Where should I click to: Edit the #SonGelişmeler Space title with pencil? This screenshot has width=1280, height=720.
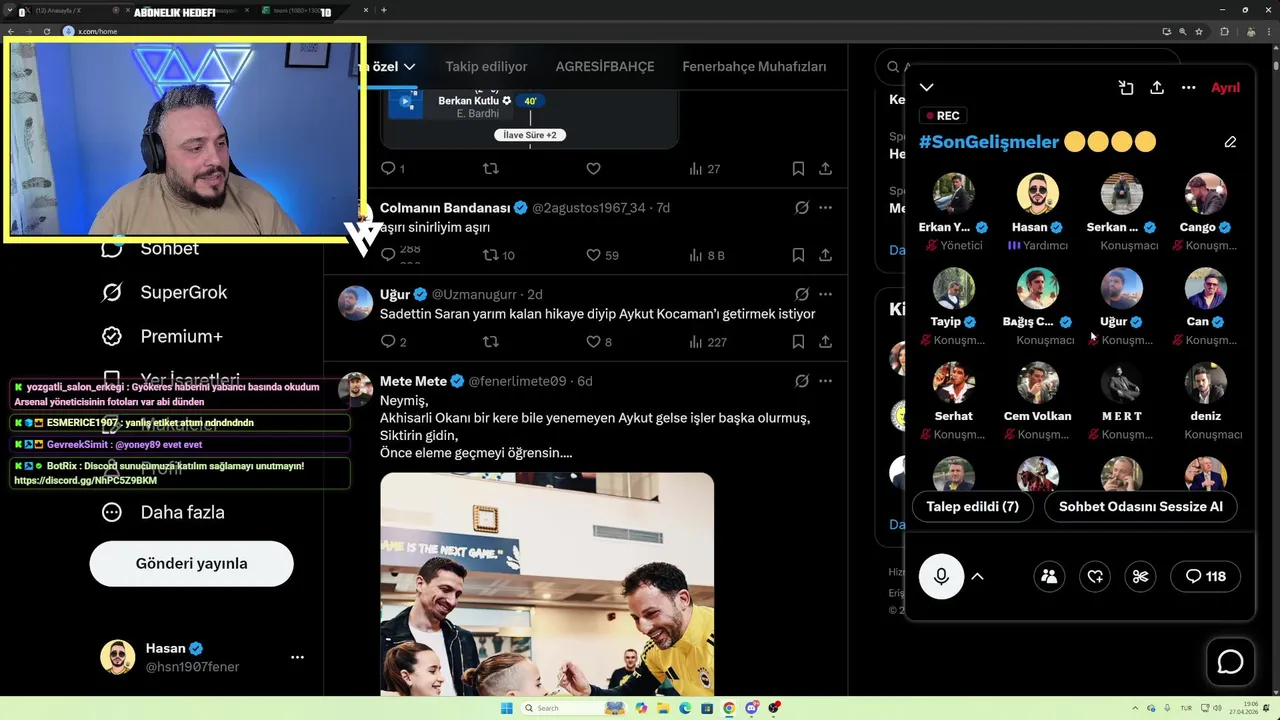[1230, 142]
